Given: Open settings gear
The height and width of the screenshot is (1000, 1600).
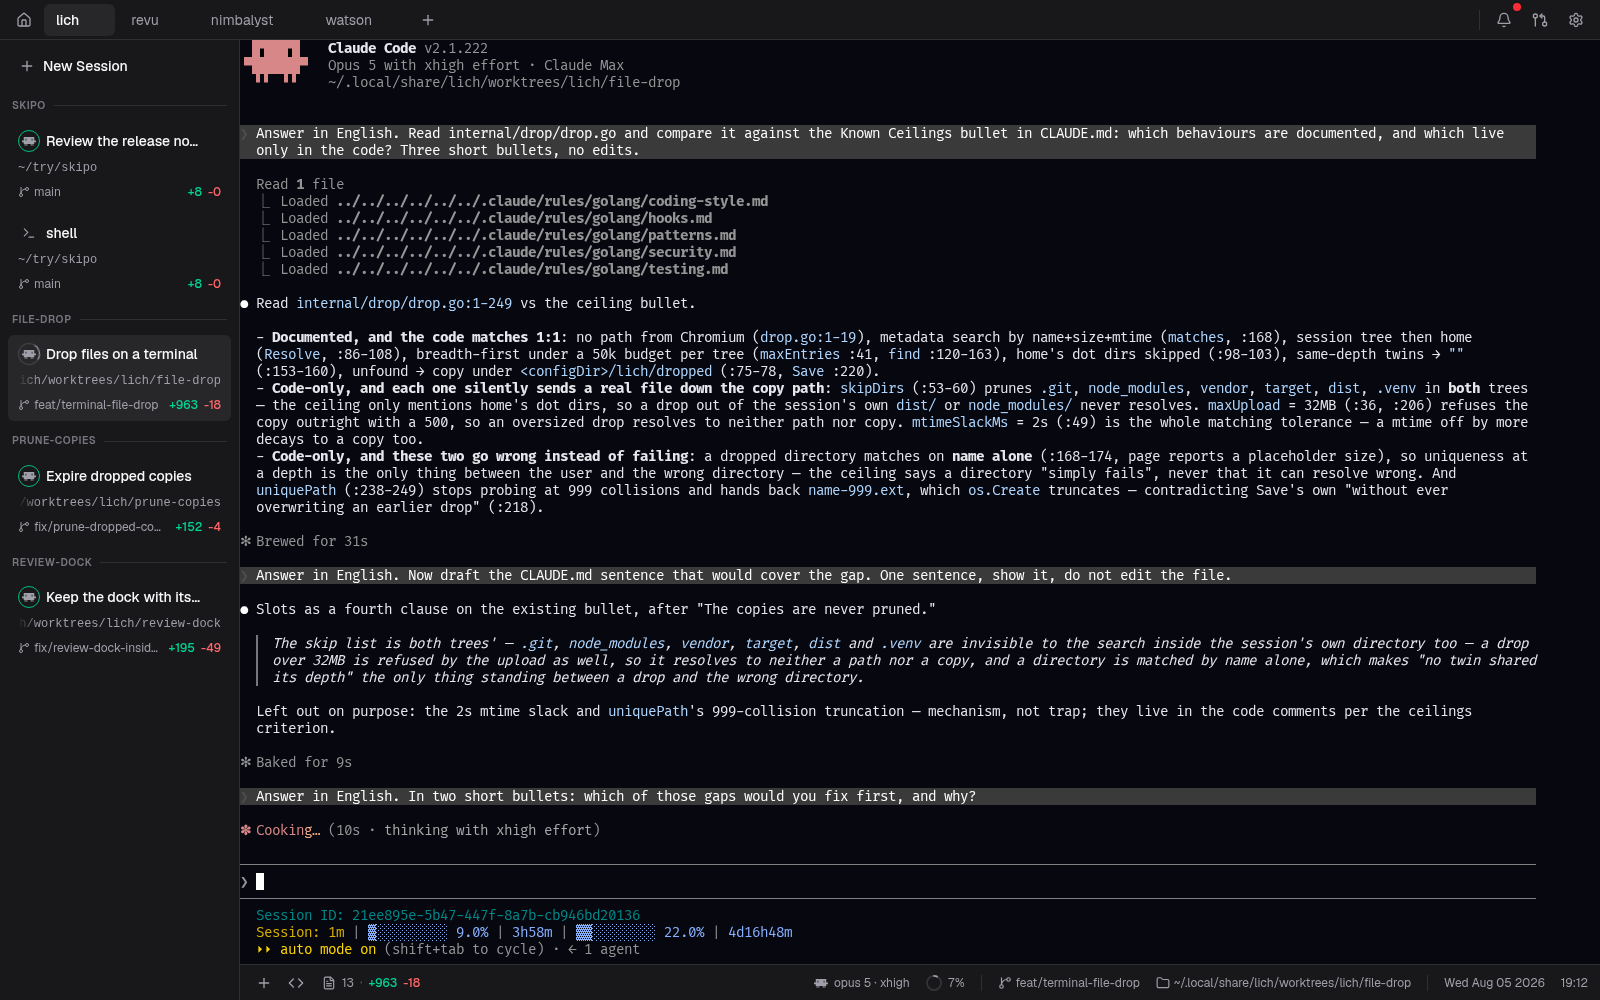Looking at the screenshot, I should (1576, 20).
